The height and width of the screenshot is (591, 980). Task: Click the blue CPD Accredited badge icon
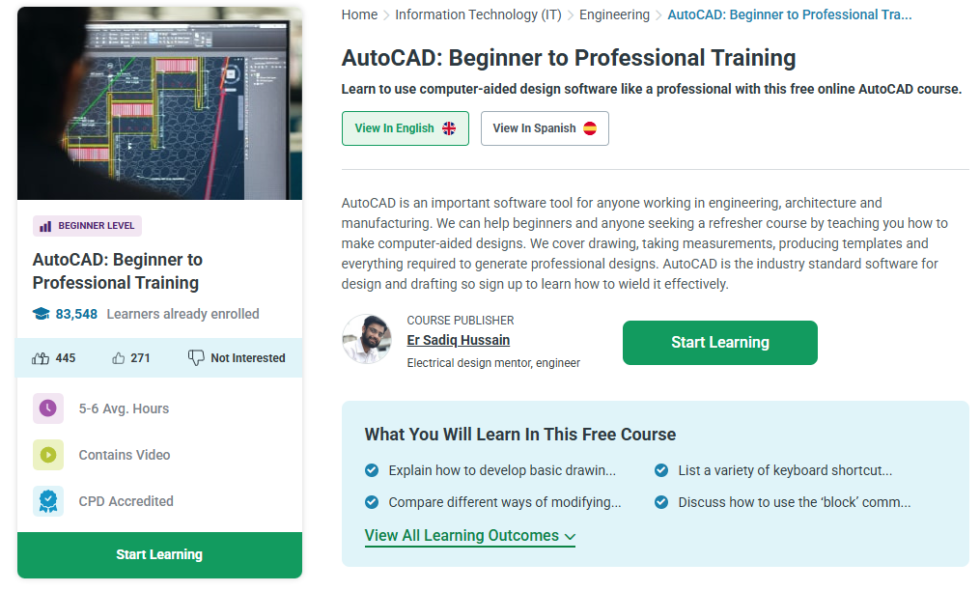click(48, 501)
